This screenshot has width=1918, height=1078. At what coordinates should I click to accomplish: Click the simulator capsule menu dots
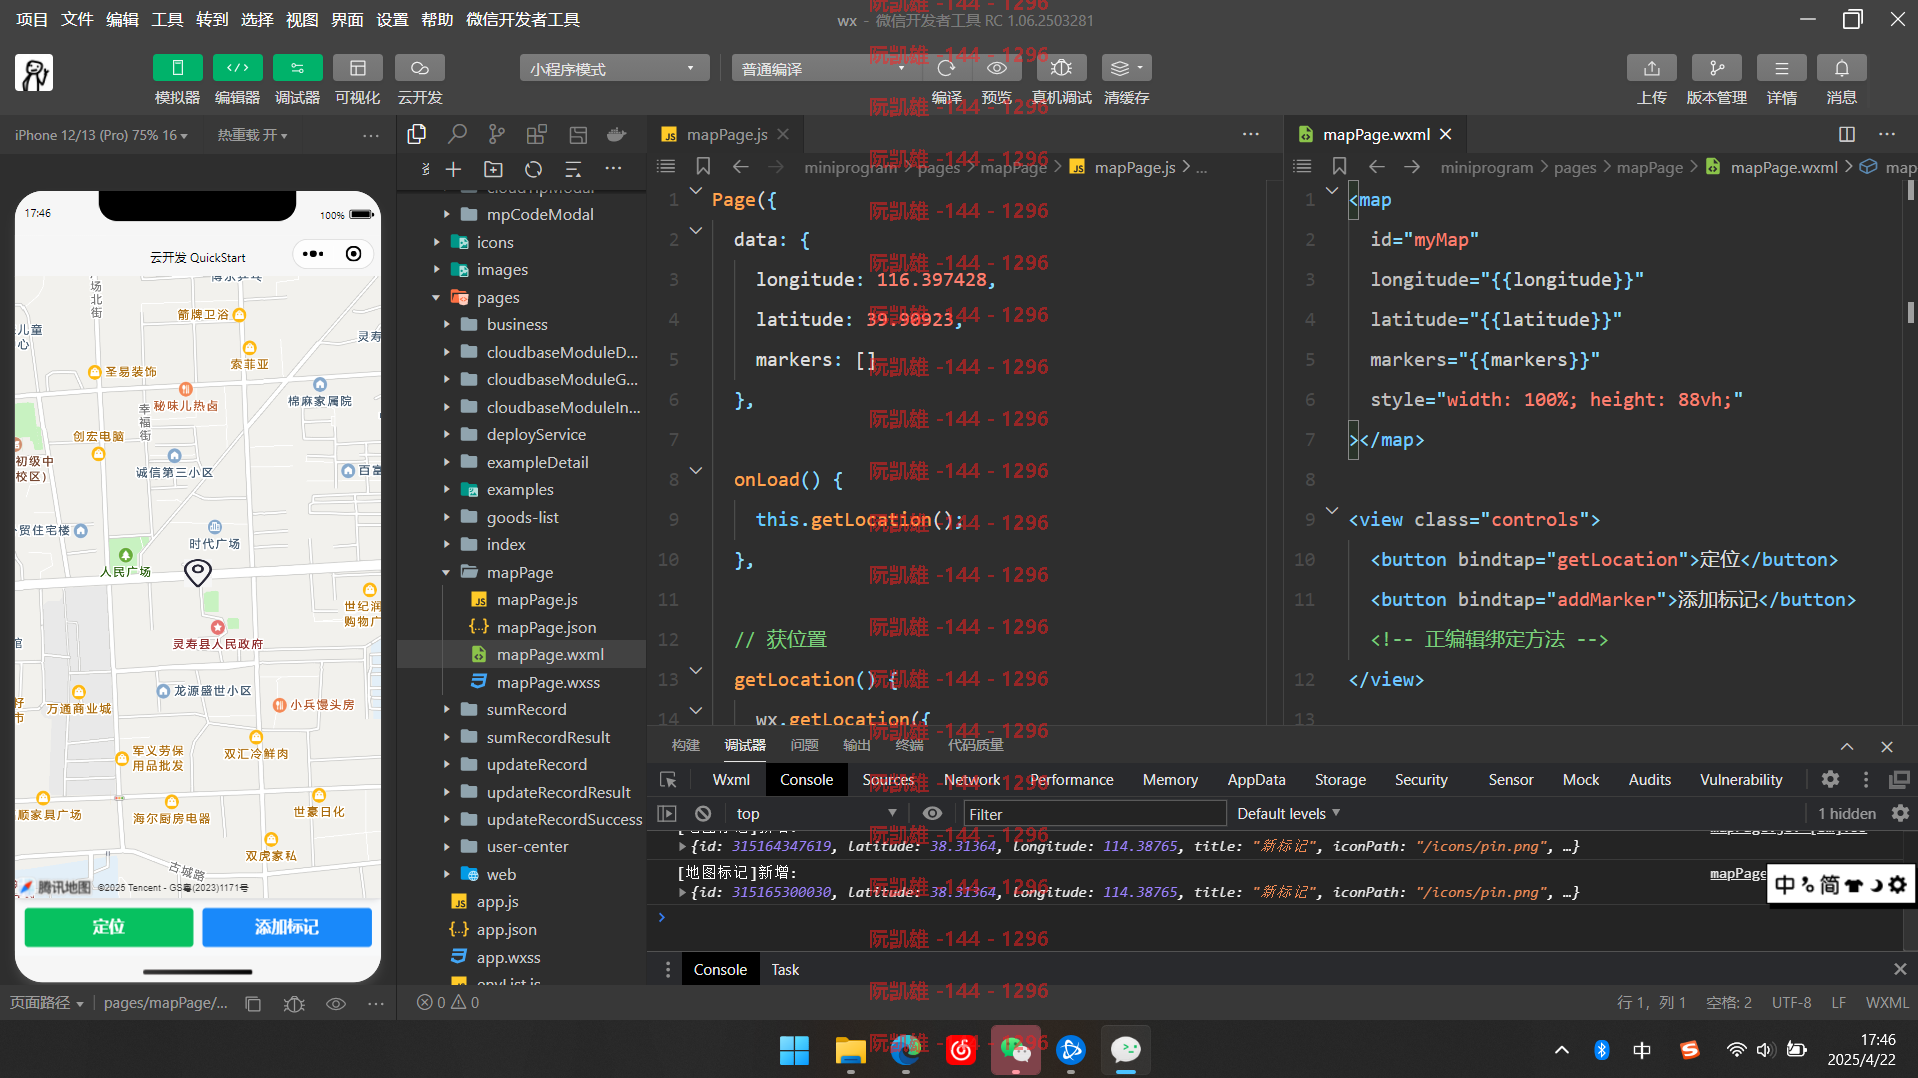click(x=313, y=254)
